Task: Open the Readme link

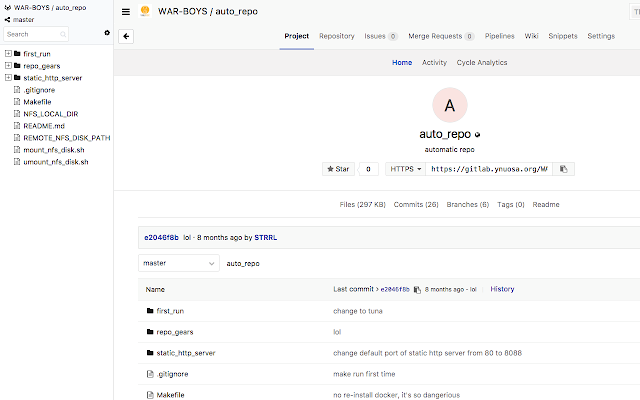Action: pyautogui.click(x=546, y=204)
